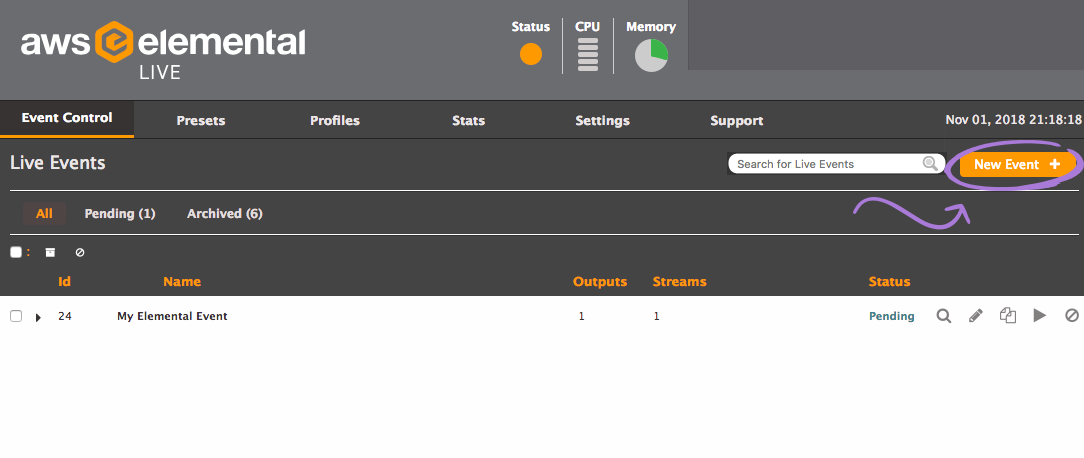Duplicate My Elemental Event
1084x458 pixels.
[1008, 316]
